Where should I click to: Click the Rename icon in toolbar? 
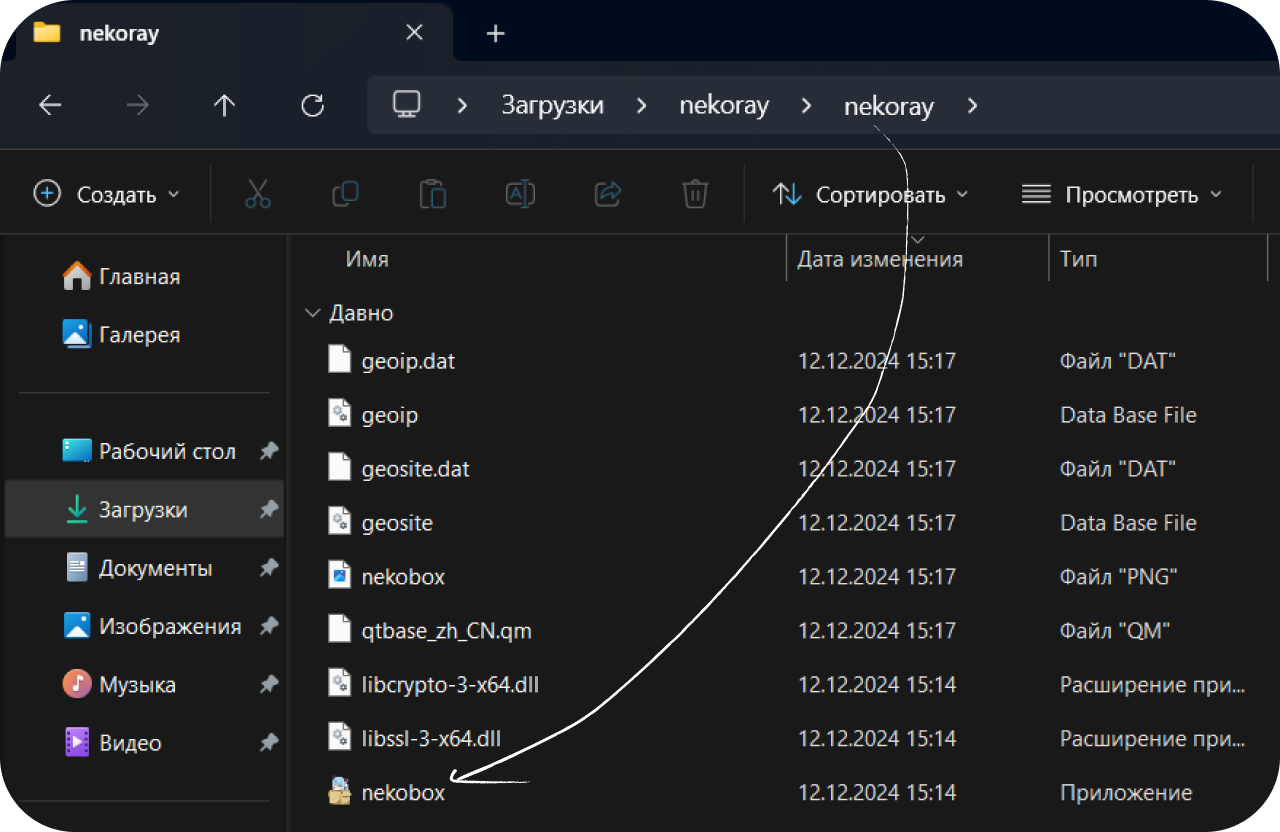click(520, 194)
